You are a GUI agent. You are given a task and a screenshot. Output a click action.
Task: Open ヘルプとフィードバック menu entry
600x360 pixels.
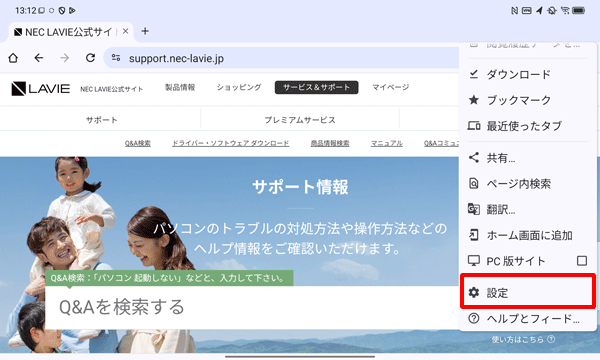pos(528,318)
